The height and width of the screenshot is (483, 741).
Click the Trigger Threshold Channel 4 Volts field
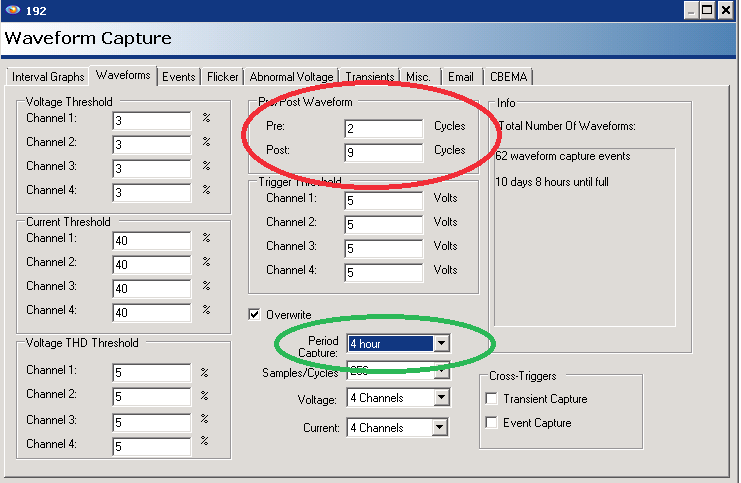pyautogui.click(x=384, y=273)
